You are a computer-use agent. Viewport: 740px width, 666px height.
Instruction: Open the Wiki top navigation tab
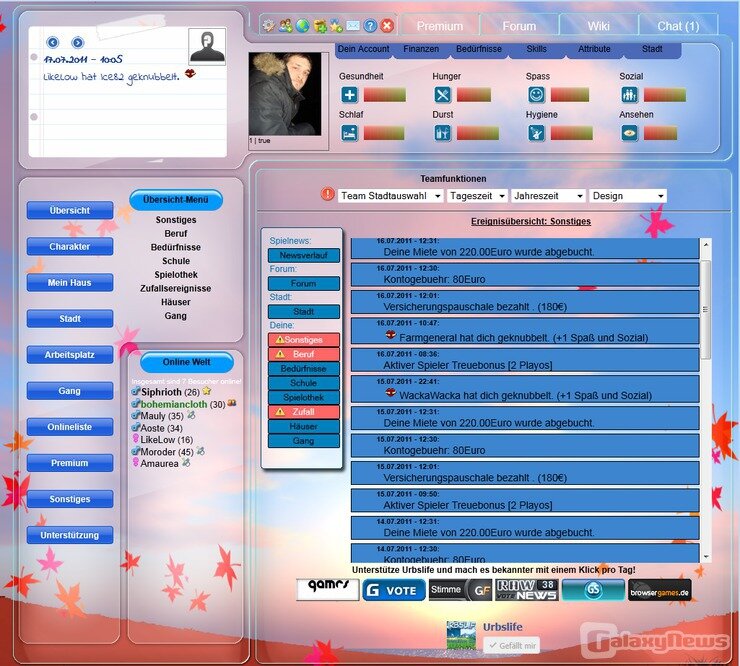pyautogui.click(x=598, y=26)
